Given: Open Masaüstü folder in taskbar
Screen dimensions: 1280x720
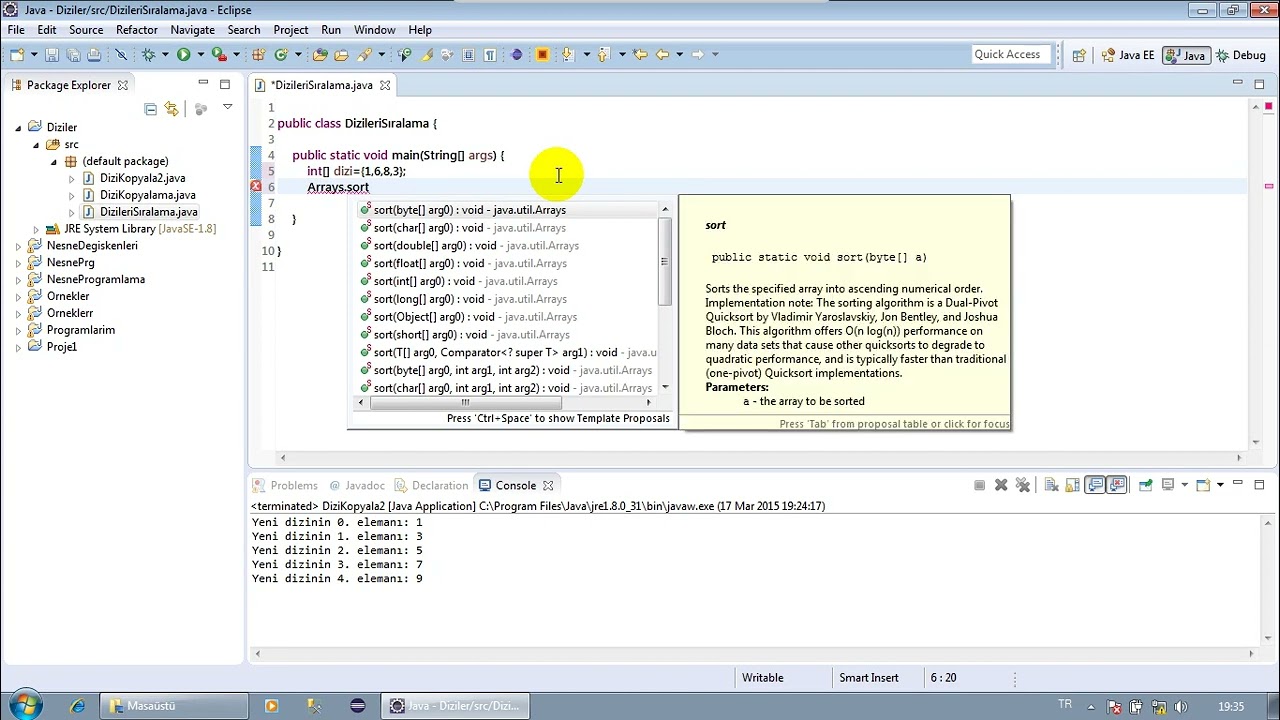Looking at the screenshot, I should tap(176, 706).
